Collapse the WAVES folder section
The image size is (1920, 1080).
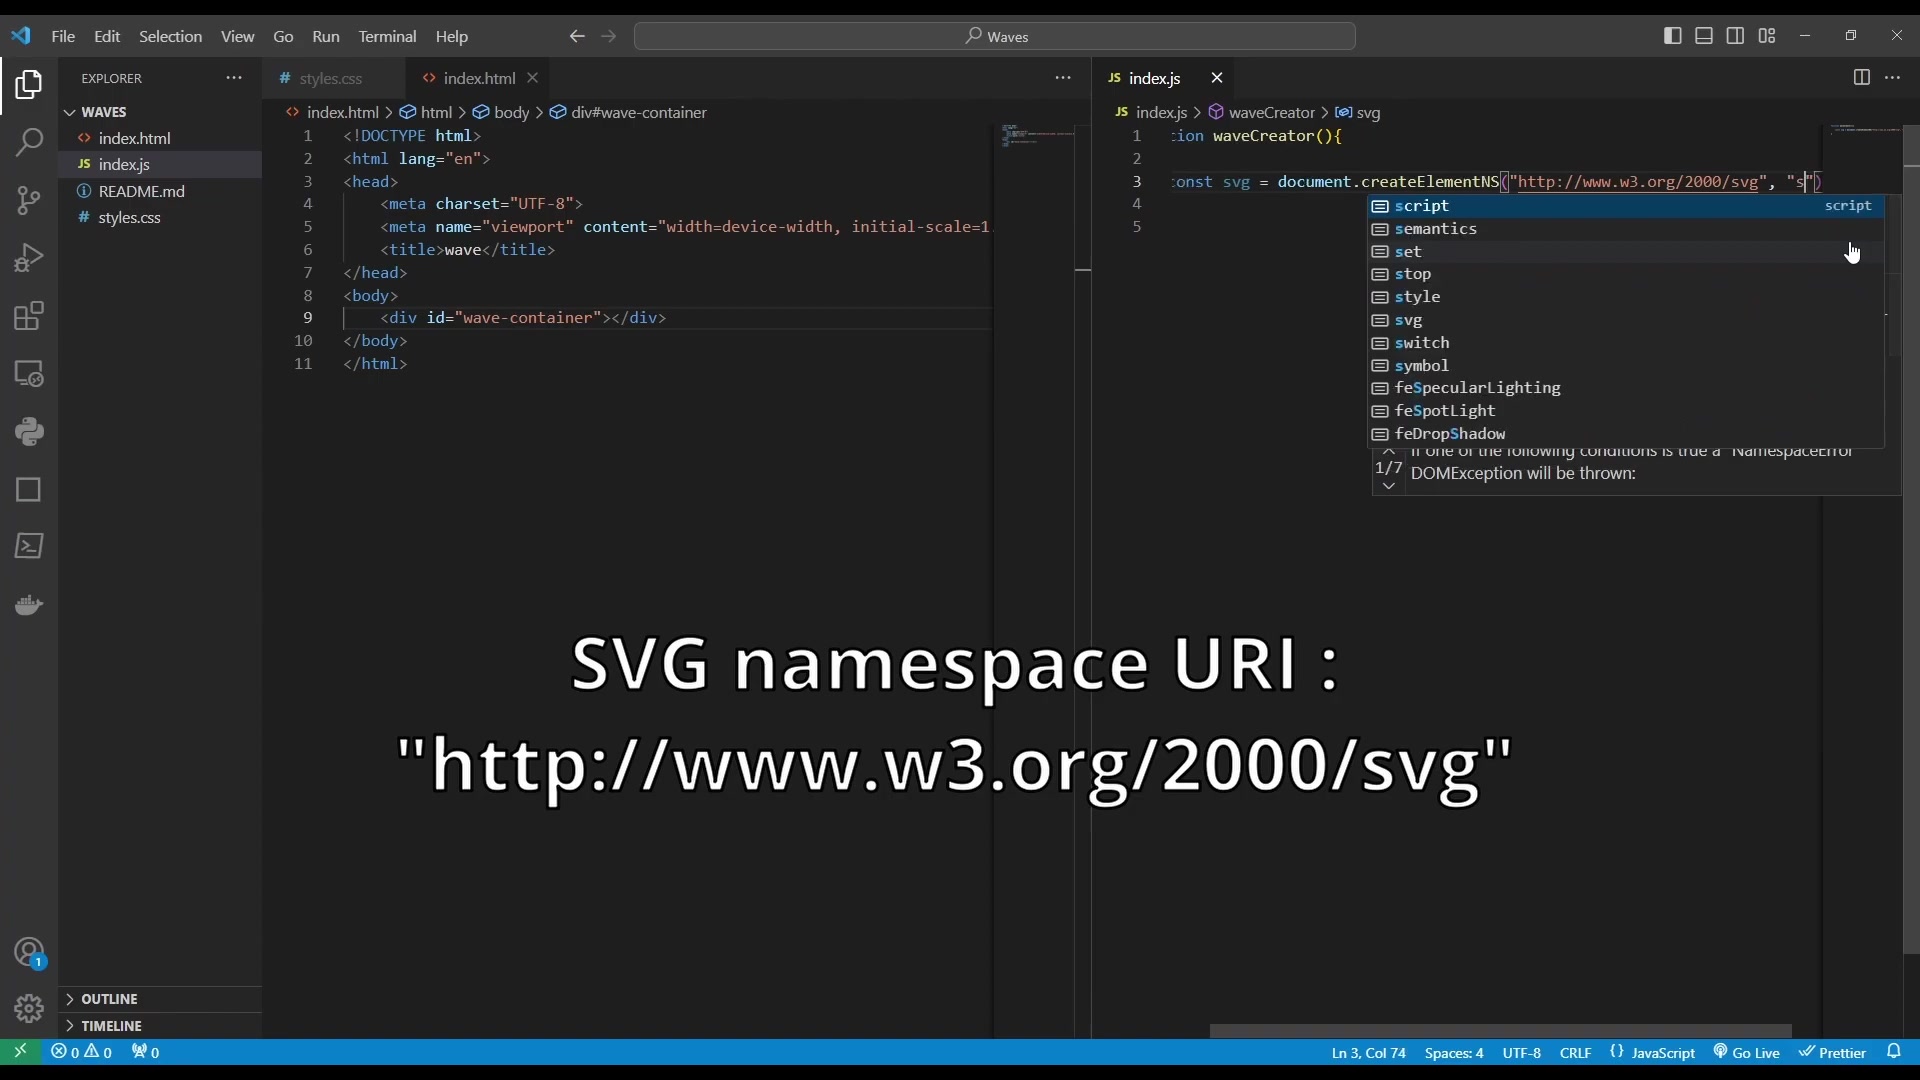click(160, 112)
